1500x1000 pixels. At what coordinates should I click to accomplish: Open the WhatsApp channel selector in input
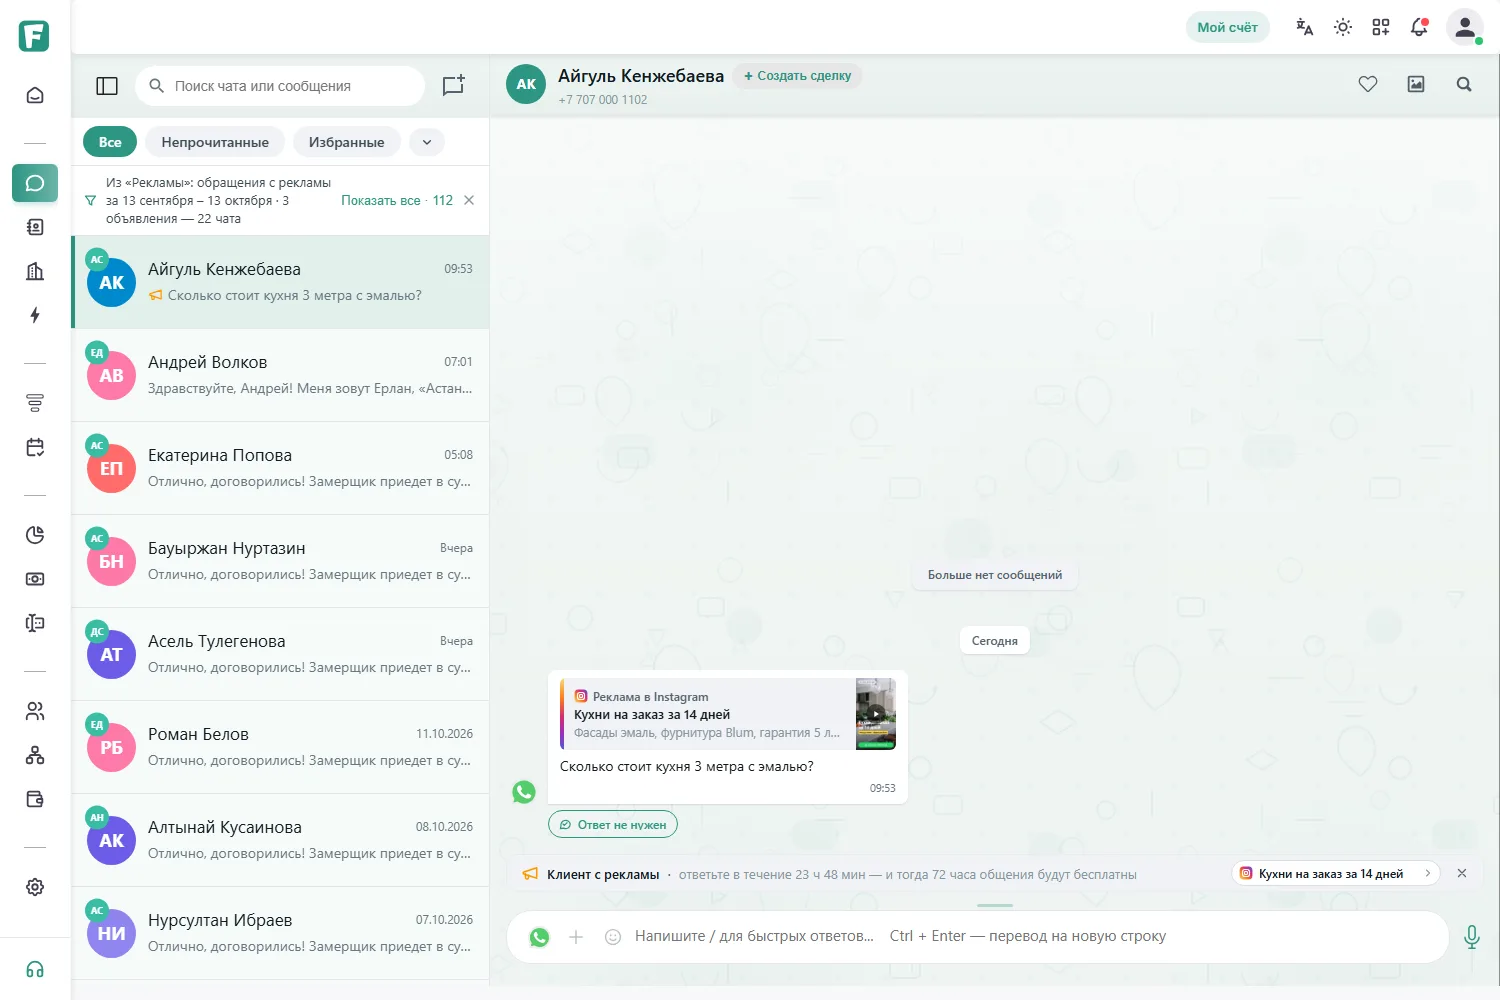[539, 937]
